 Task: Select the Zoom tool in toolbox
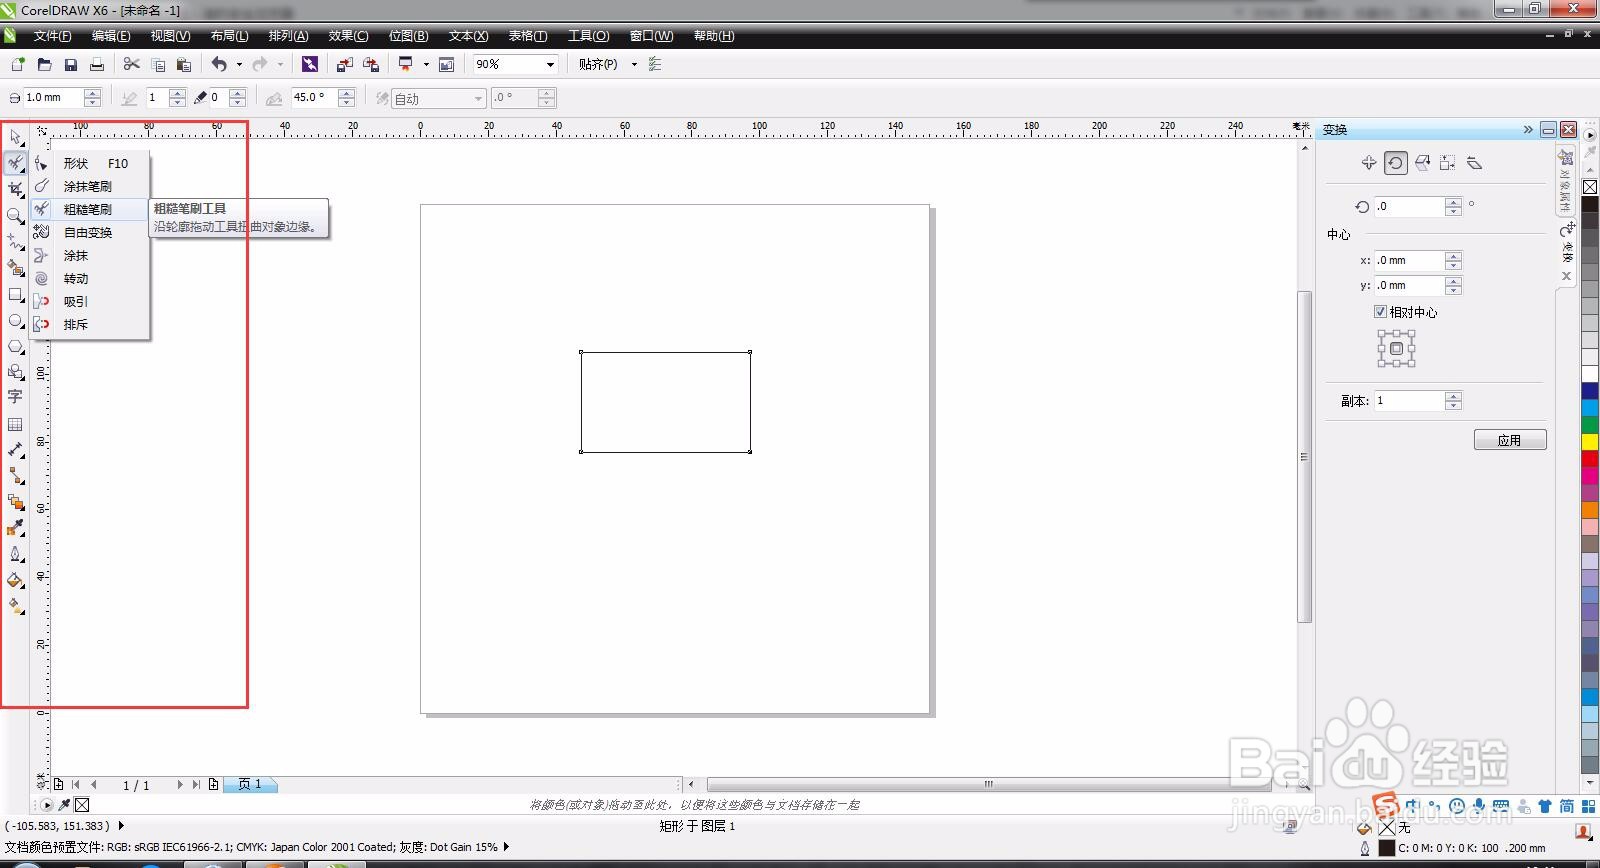[x=15, y=215]
